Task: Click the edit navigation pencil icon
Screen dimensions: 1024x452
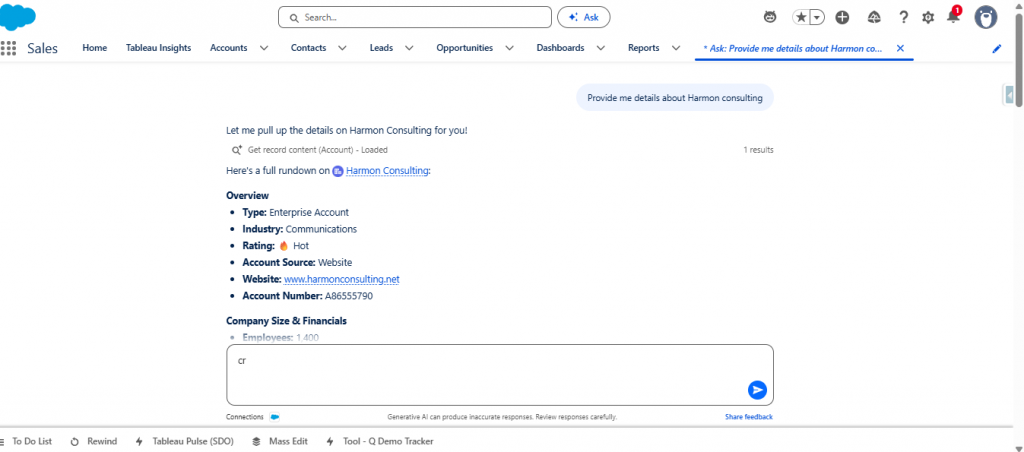Action: [x=997, y=48]
